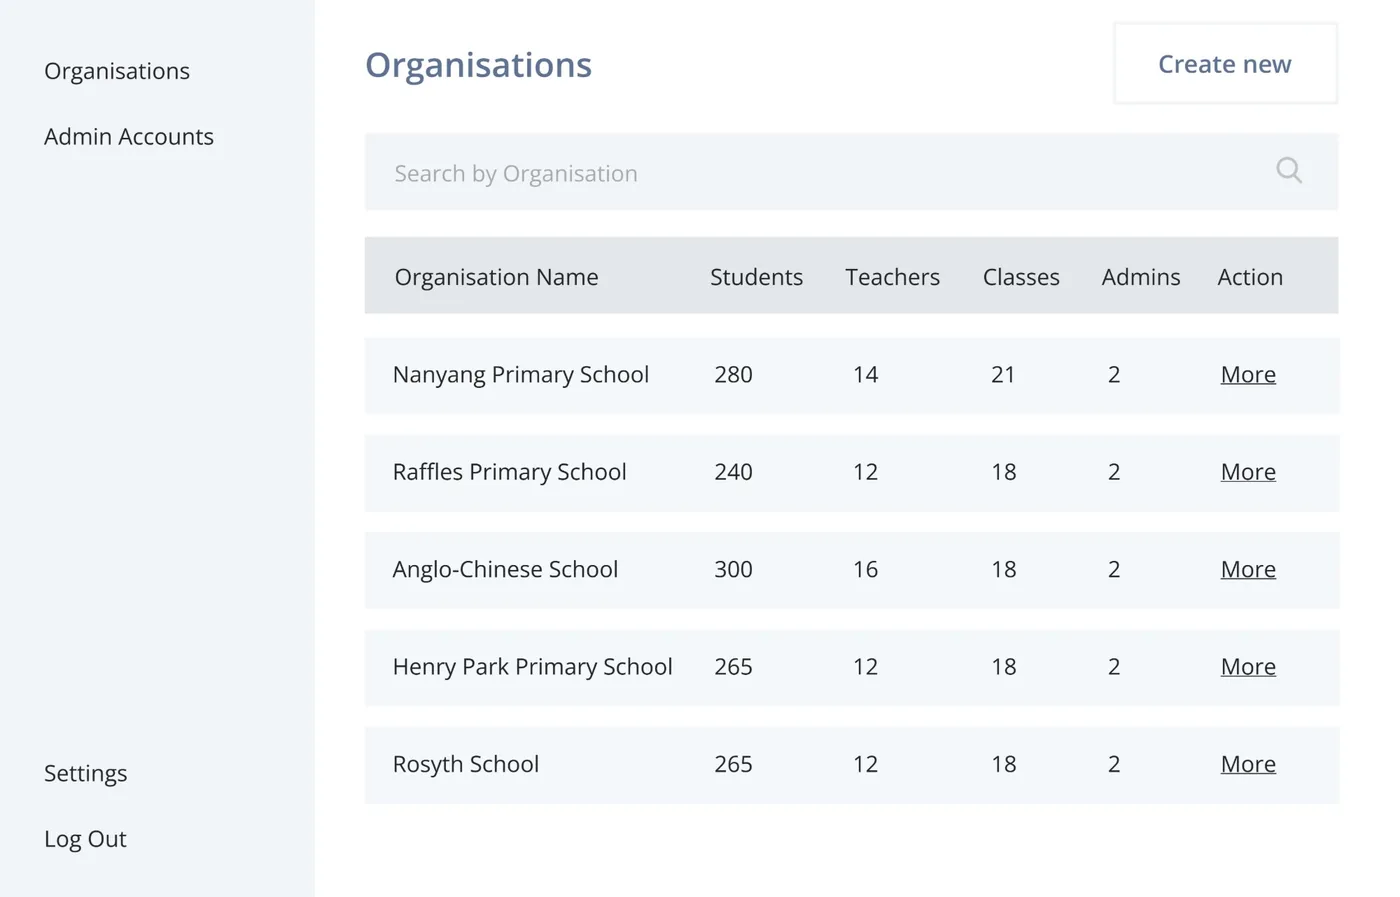Image resolution: width=1400 pixels, height=897 pixels.
Task: Click the 16 teachers value
Action: click(866, 569)
